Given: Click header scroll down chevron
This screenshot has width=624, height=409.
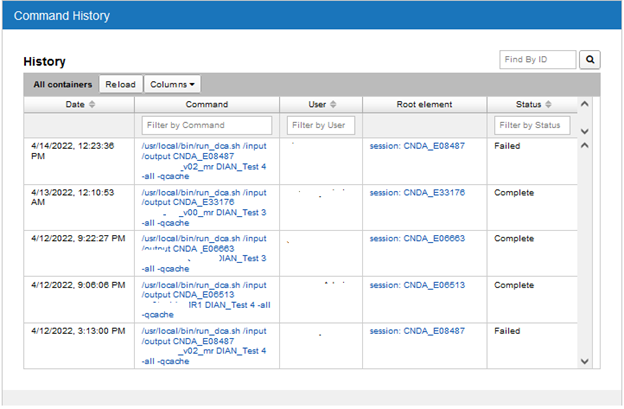Looking at the screenshot, I should pyautogui.click(x=584, y=131).
